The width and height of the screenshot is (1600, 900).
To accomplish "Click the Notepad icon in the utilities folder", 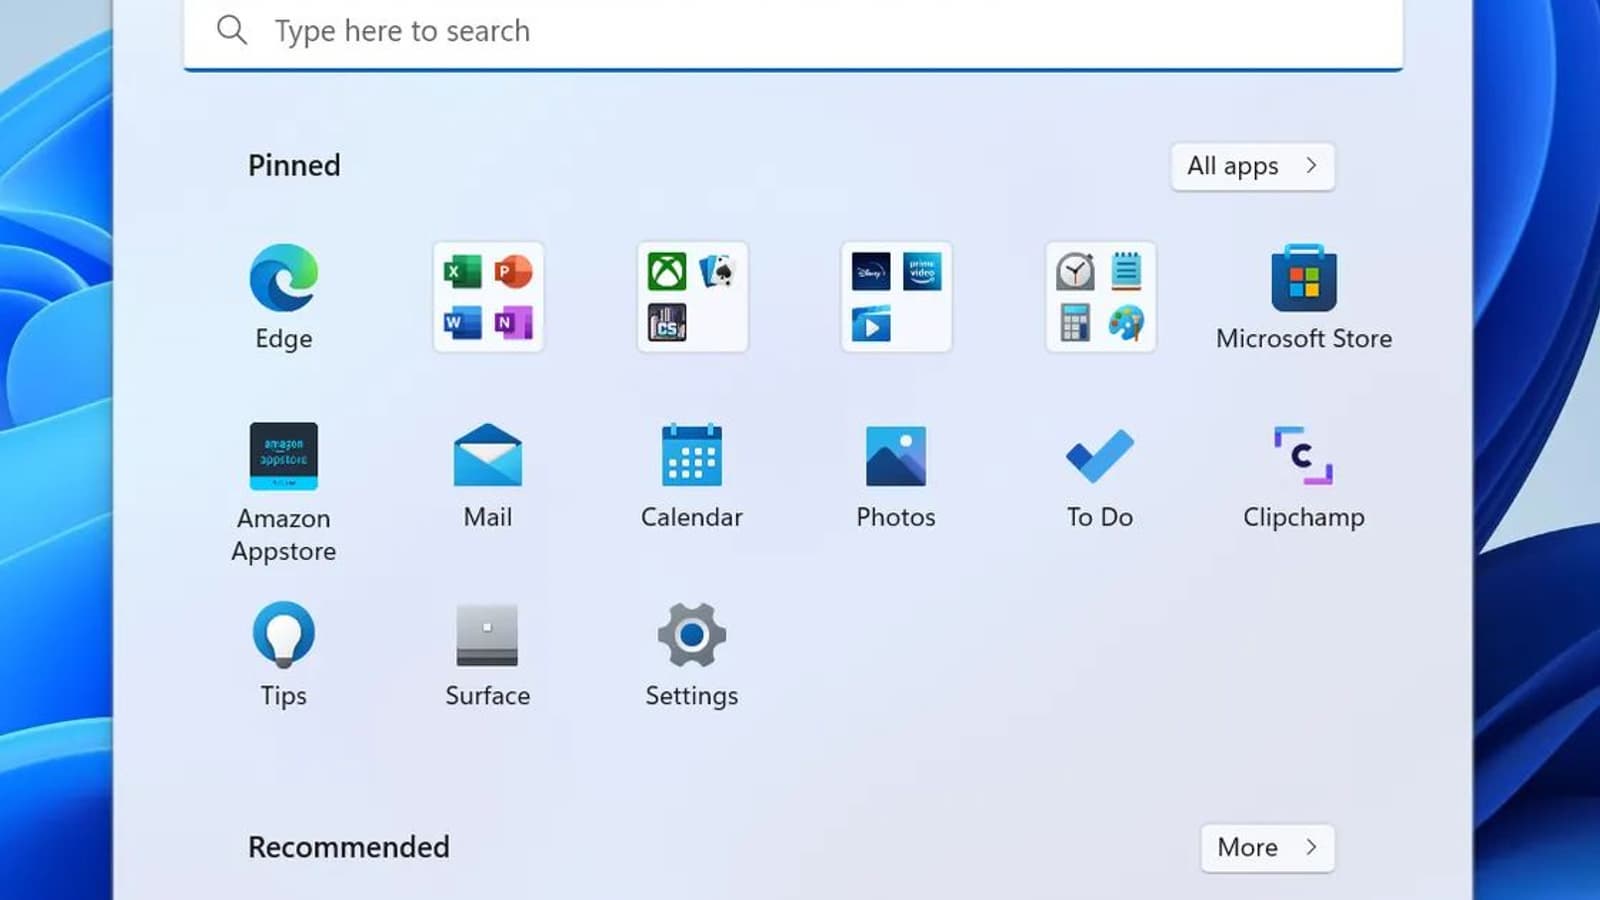I will (1126, 271).
